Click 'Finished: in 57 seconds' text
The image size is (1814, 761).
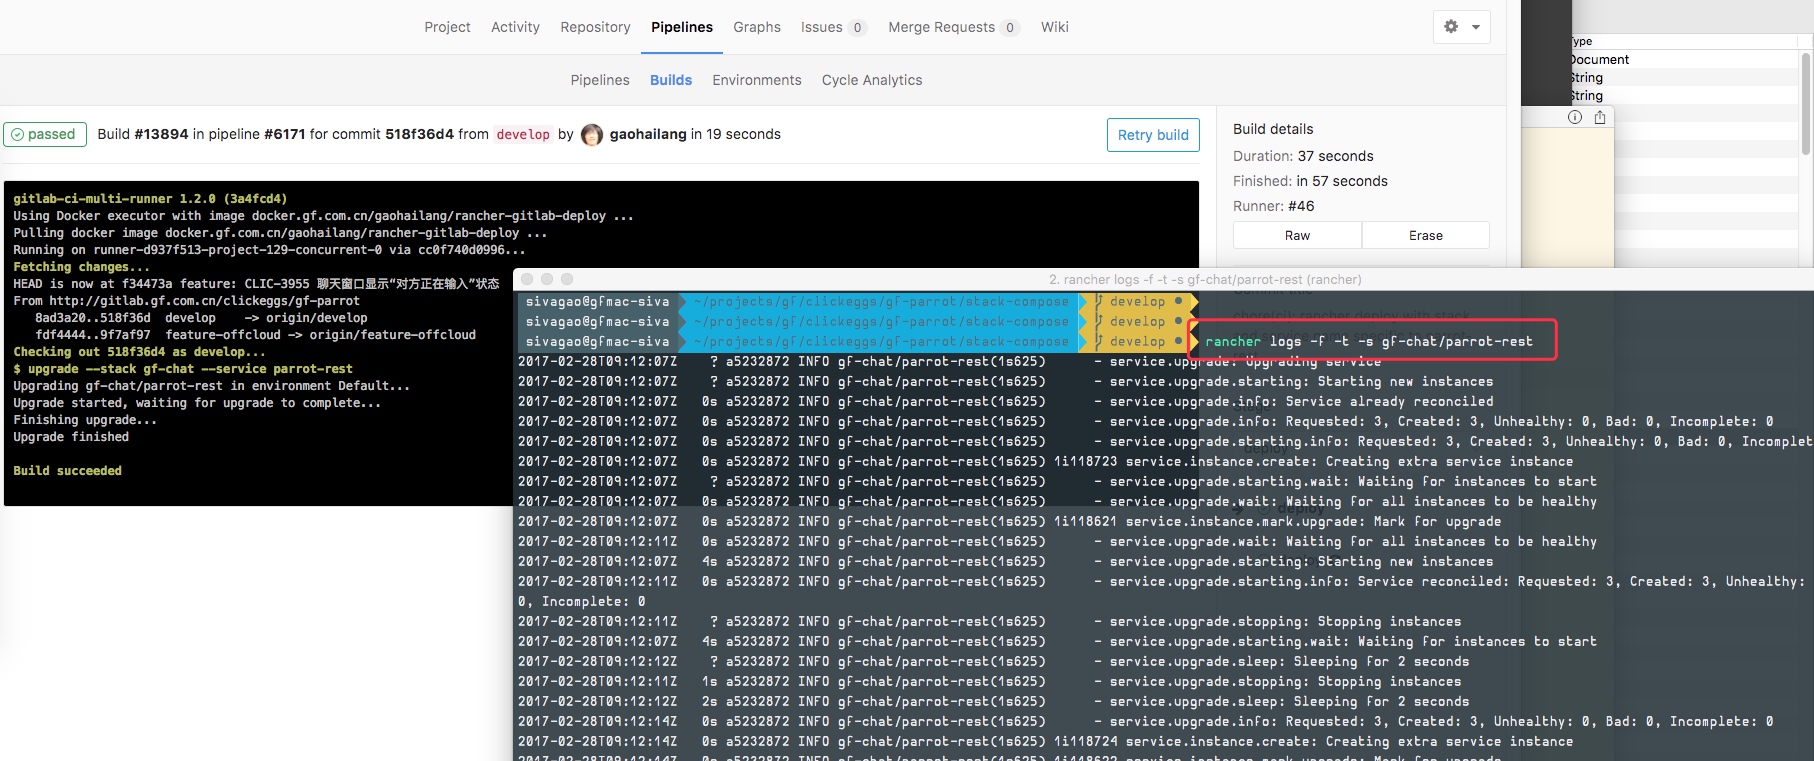click(x=1310, y=181)
